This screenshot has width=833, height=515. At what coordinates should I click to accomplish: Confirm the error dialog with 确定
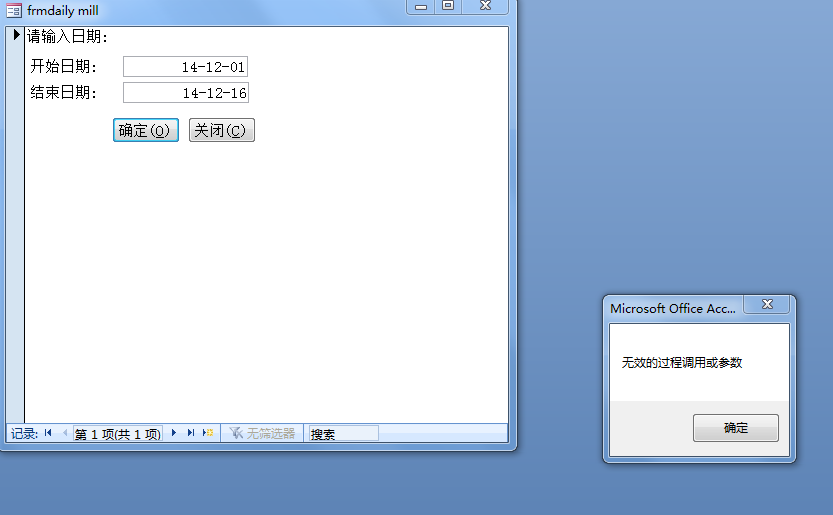735,428
